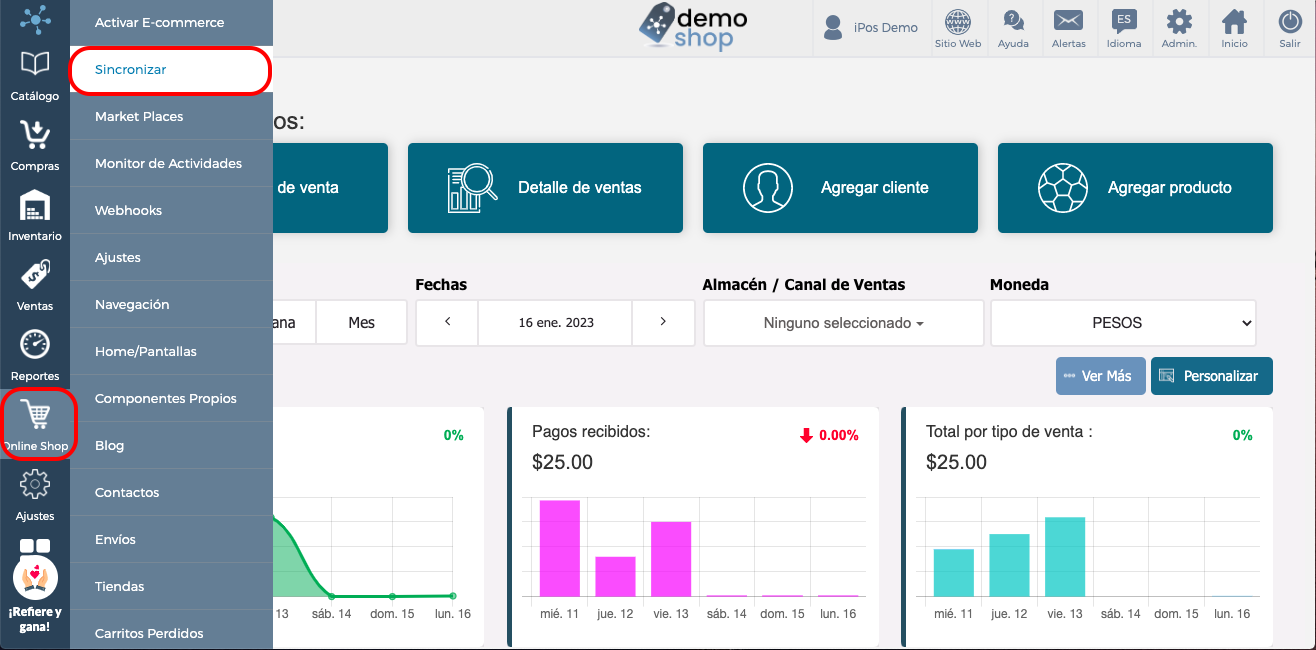Open the Ayuda help icon
Image resolution: width=1316 pixels, height=650 pixels.
pyautogui.click(x=1013, y=28)
